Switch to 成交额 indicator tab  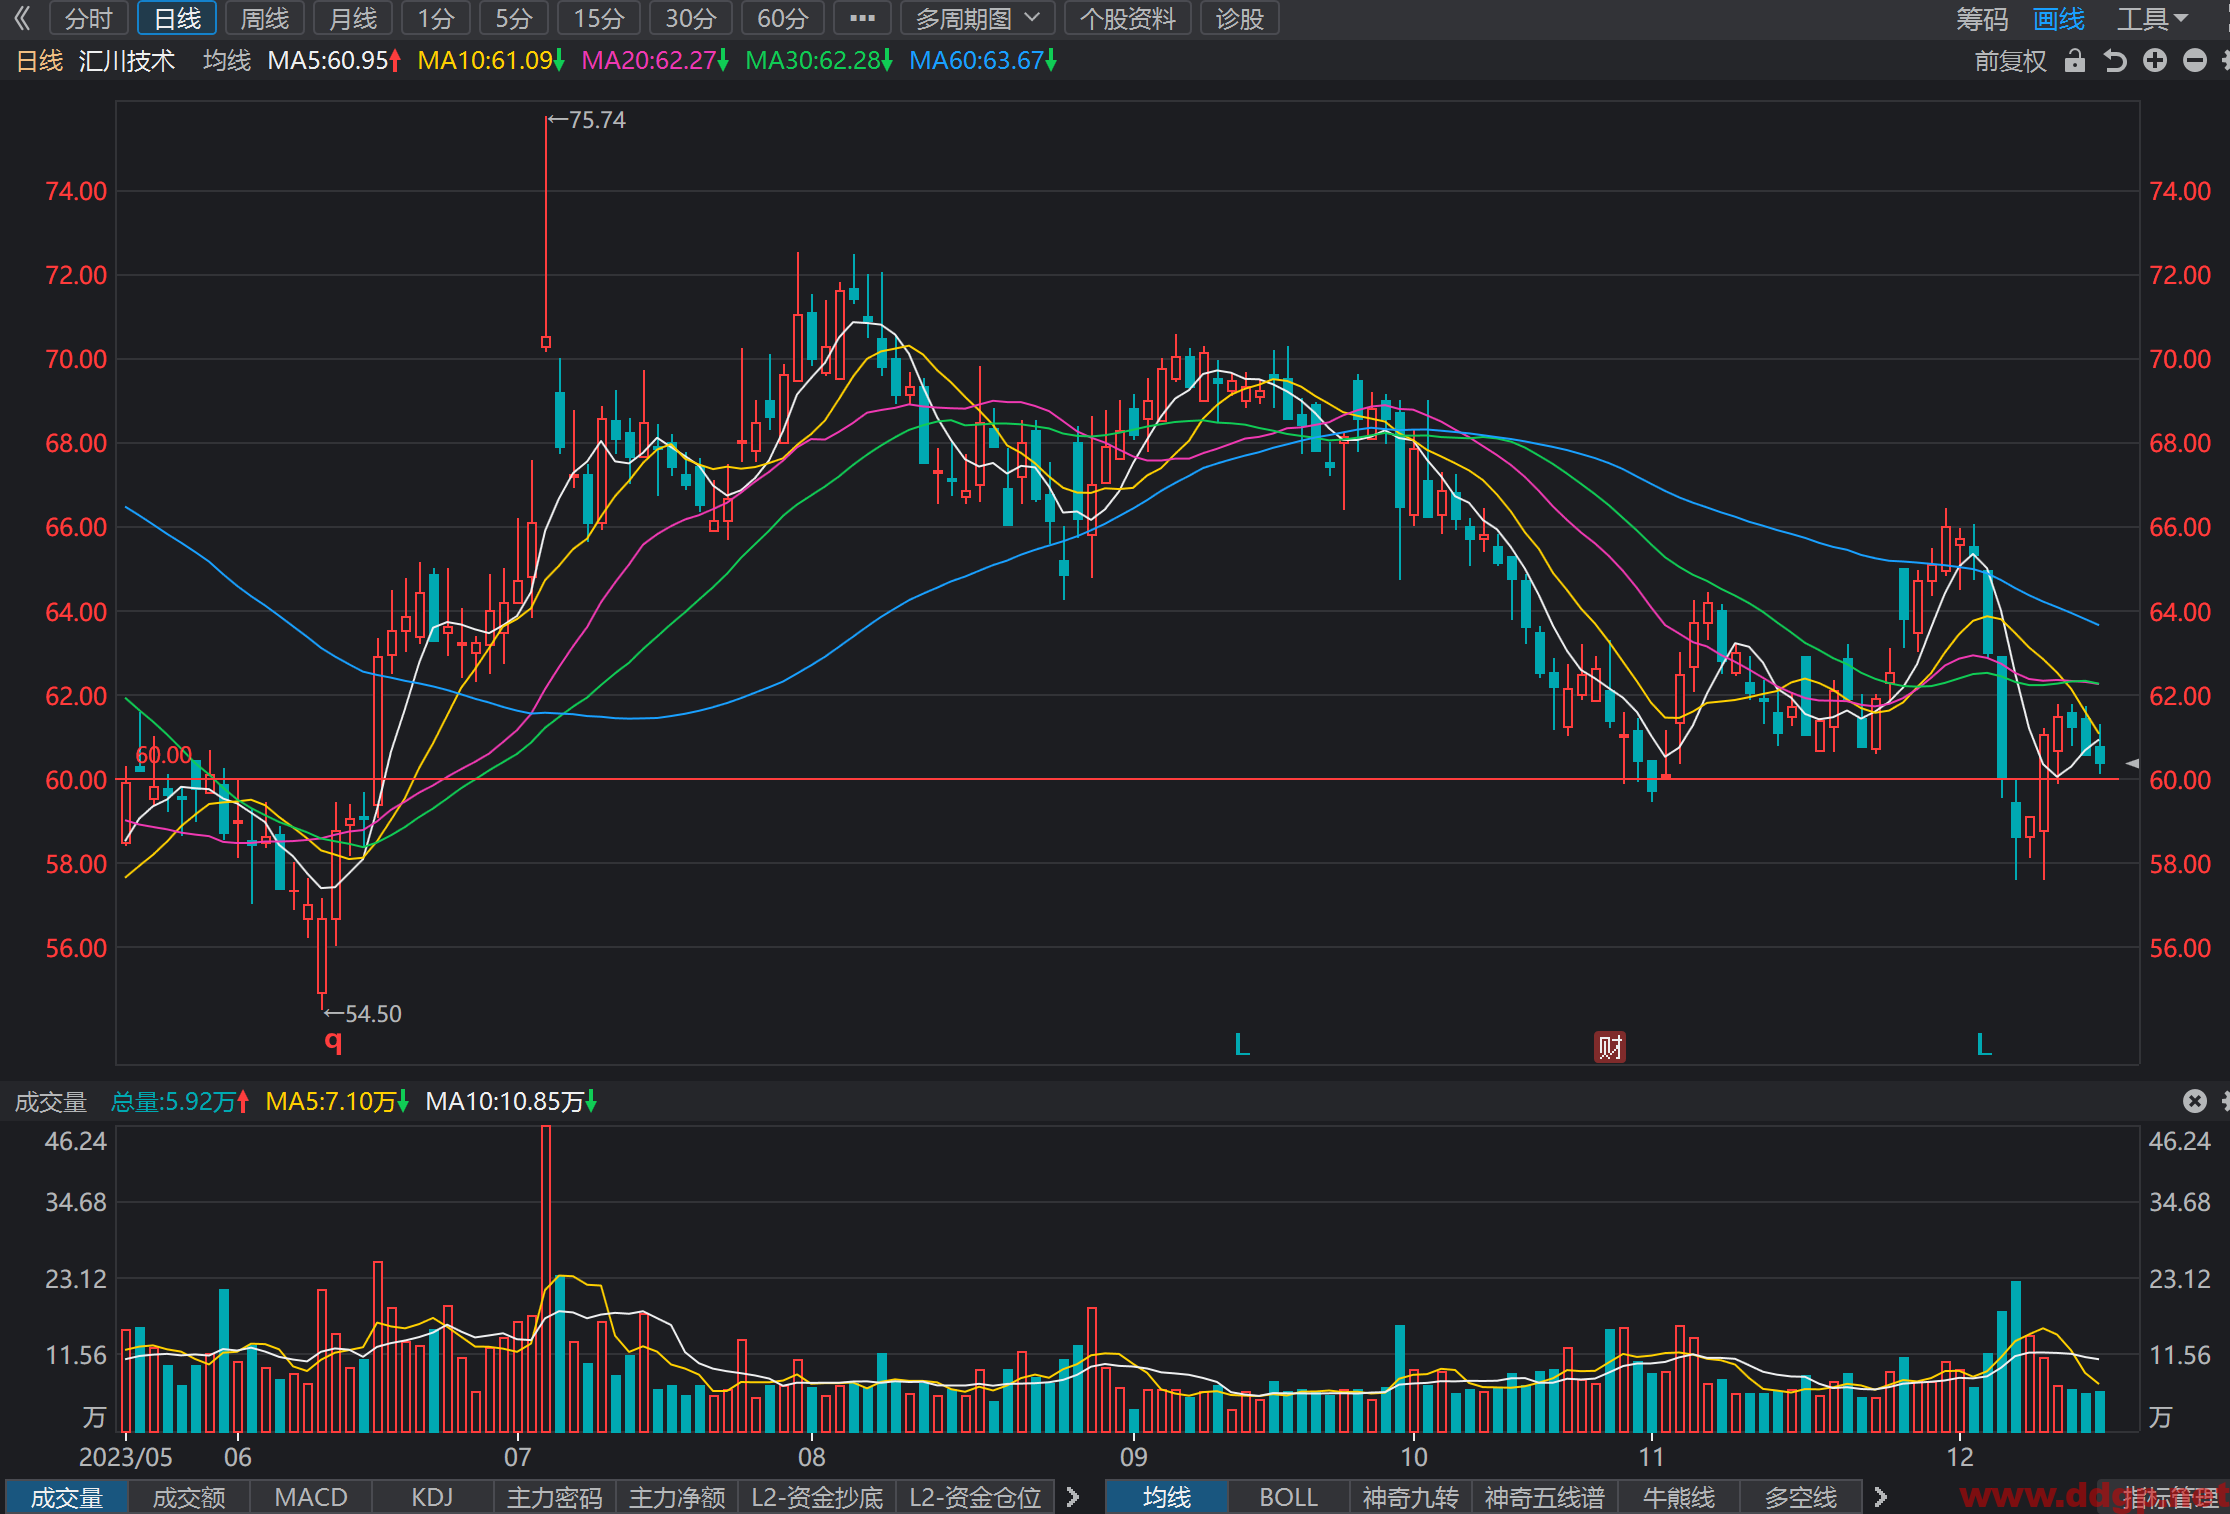pos(189,1497)
